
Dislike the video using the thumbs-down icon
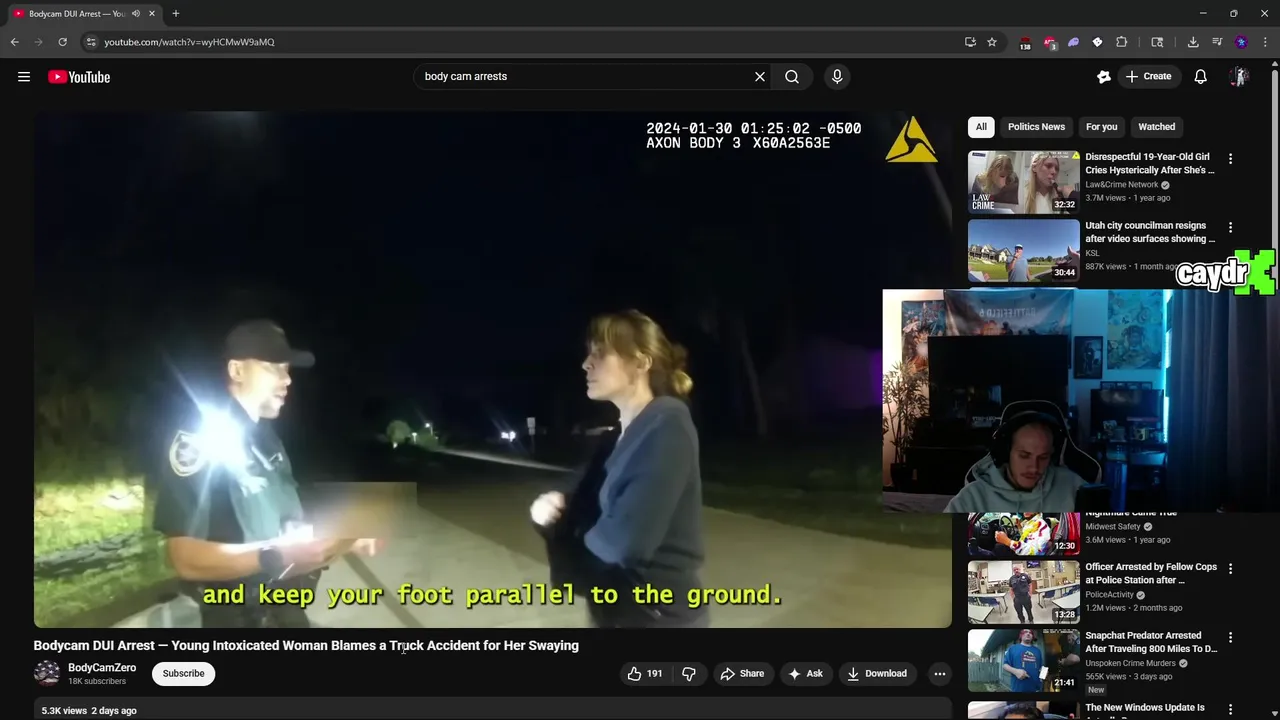coord(689,674)
